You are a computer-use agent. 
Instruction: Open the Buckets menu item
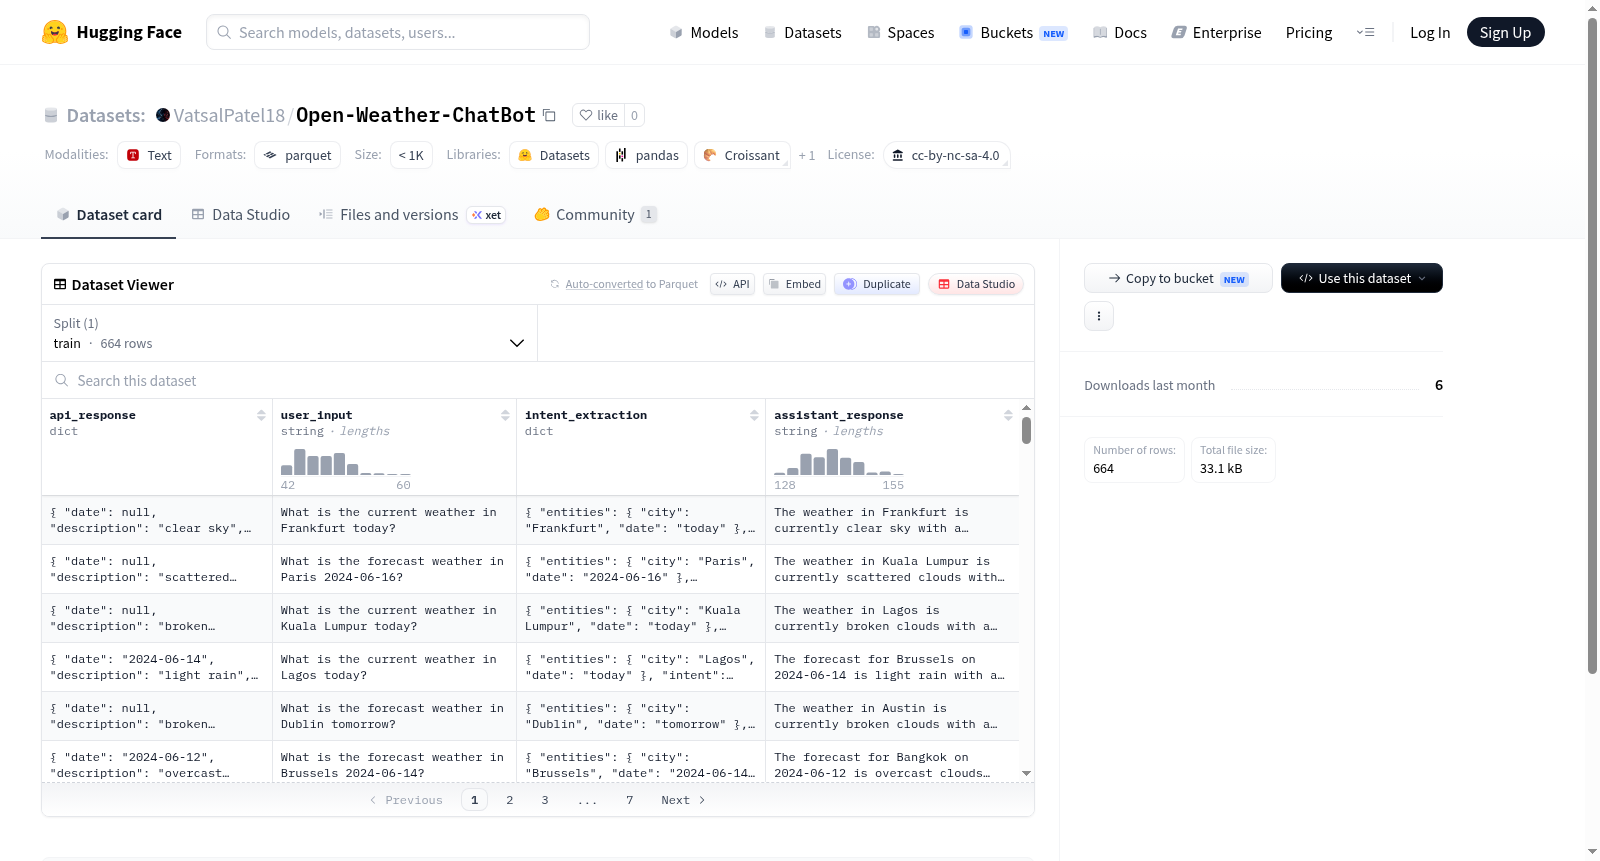click(1013, 32)
